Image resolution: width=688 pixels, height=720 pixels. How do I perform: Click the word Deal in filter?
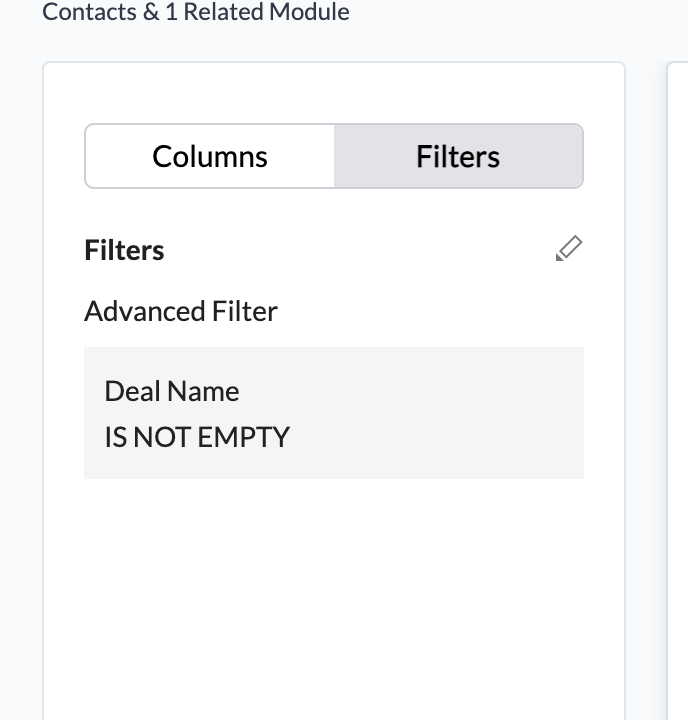[128, 390]
